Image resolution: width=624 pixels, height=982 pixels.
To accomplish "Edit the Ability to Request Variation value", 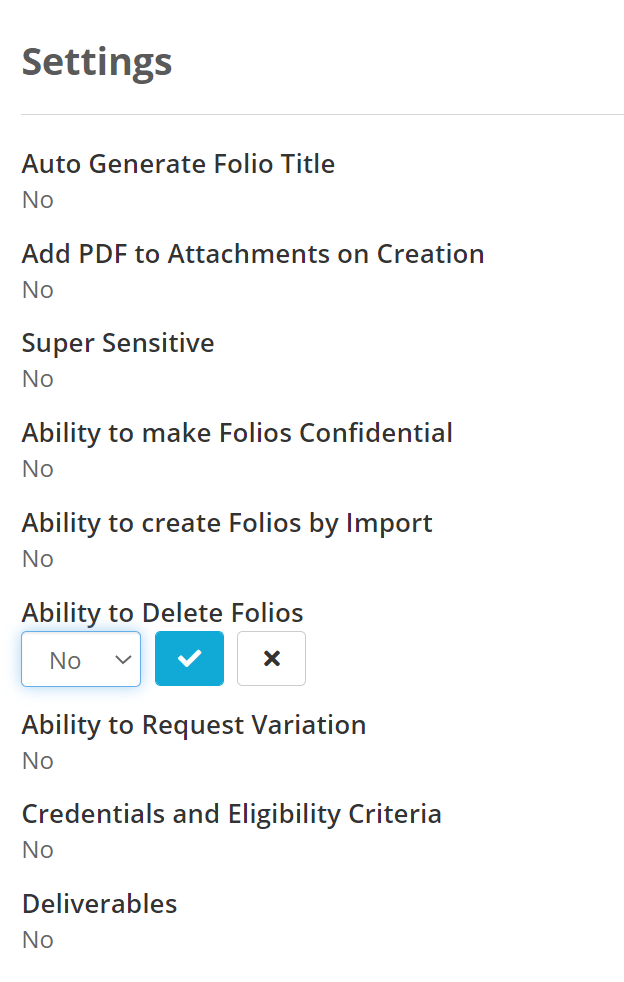I will (x=38, y=761).
